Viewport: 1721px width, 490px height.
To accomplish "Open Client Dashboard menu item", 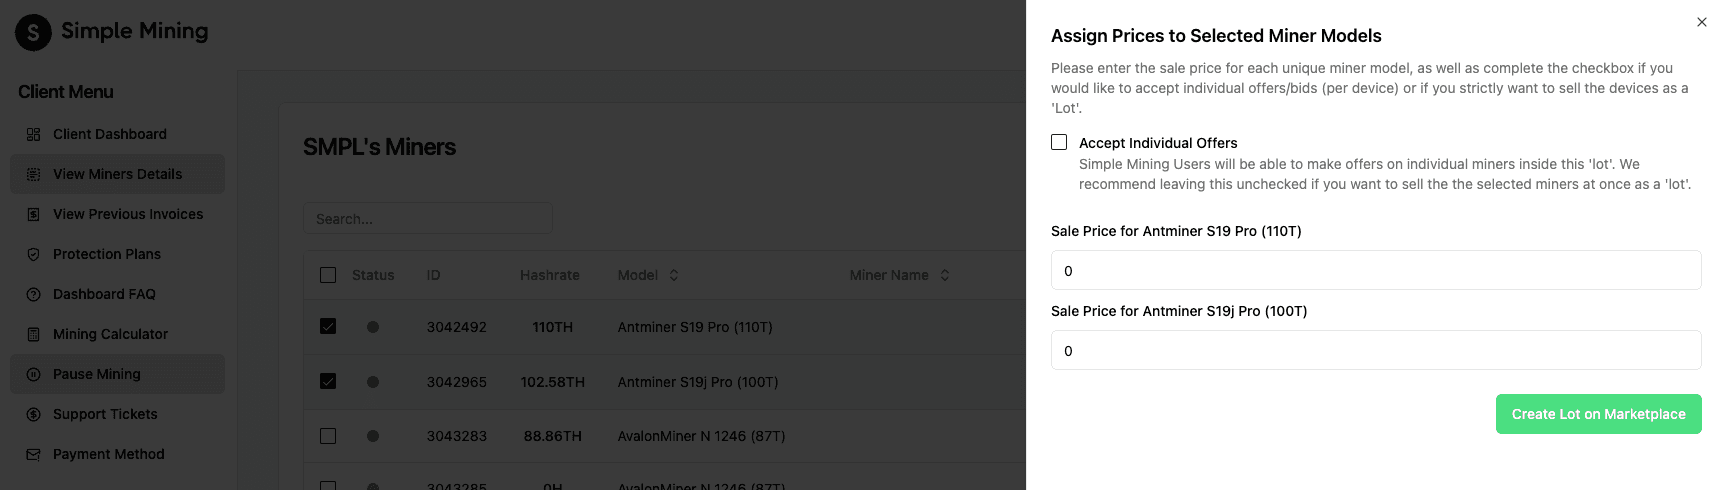I will pyautogui.click(x=117, y=134).
